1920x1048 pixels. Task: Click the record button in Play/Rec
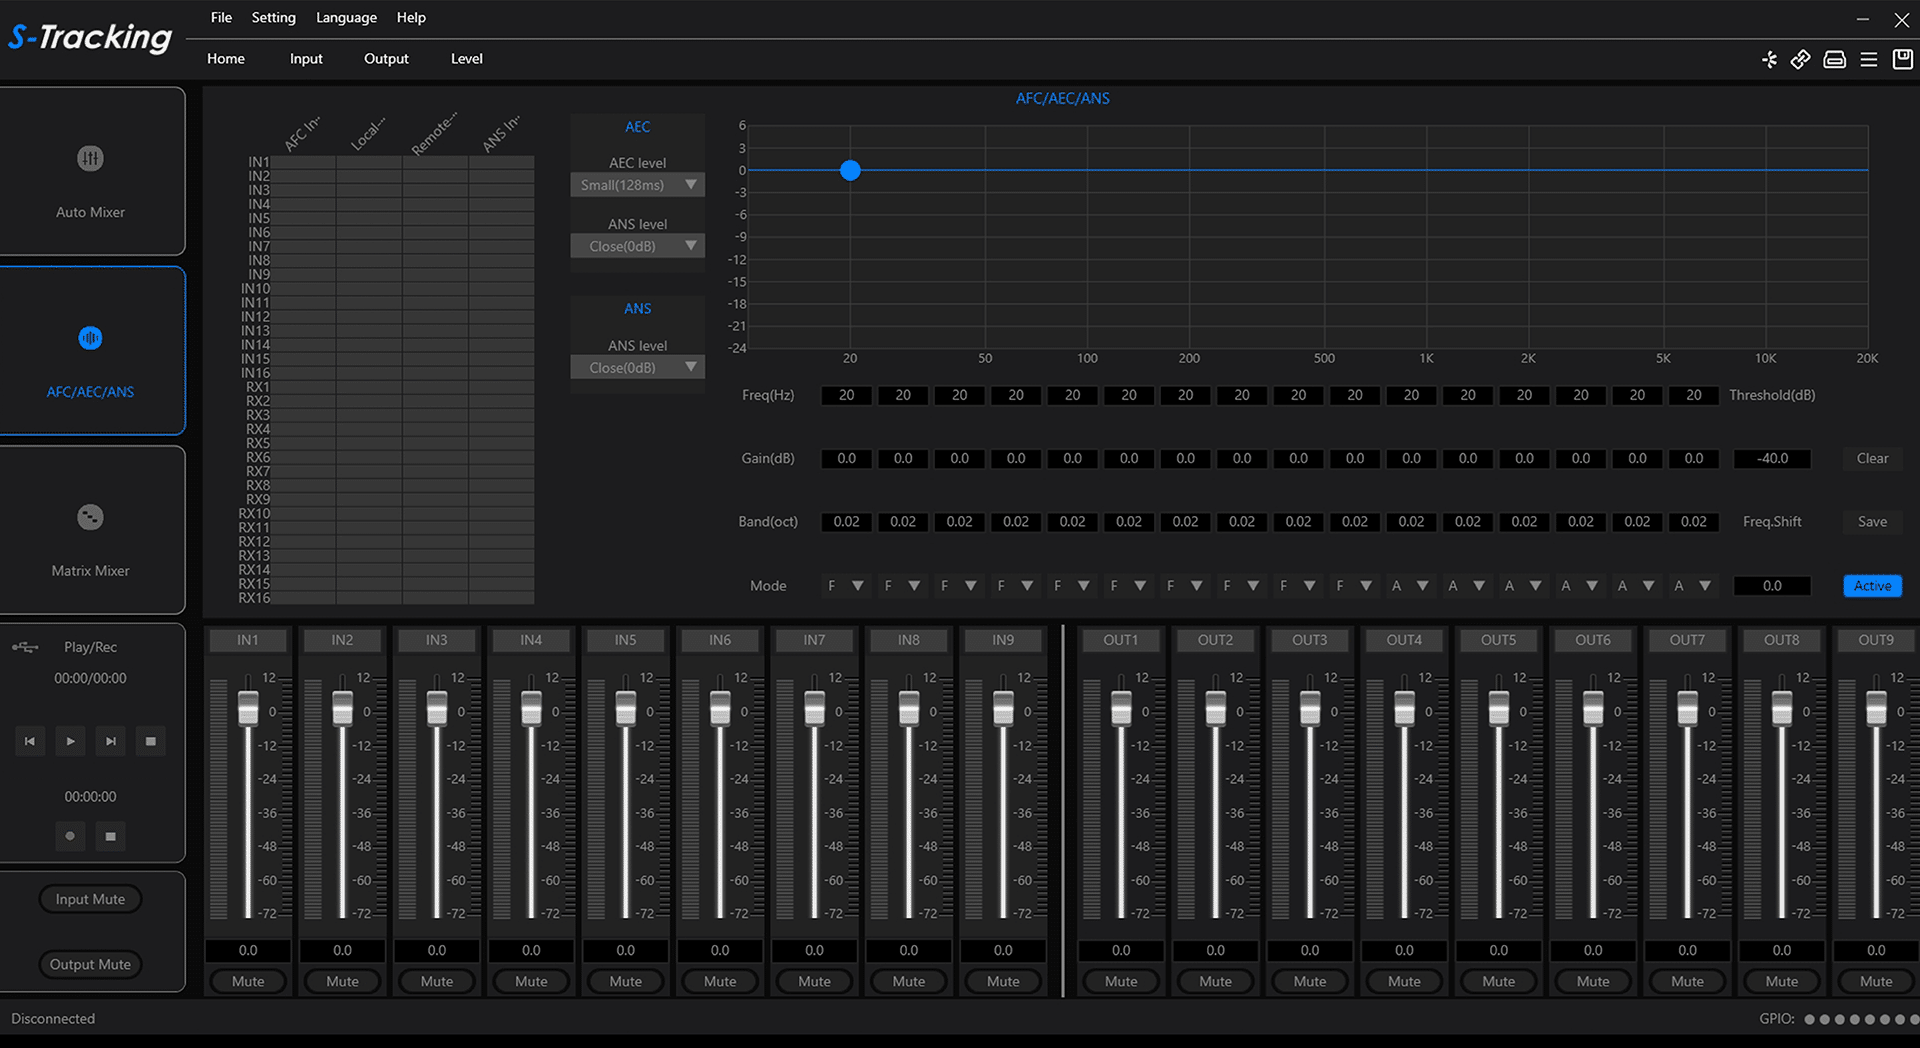coord(70,836)
